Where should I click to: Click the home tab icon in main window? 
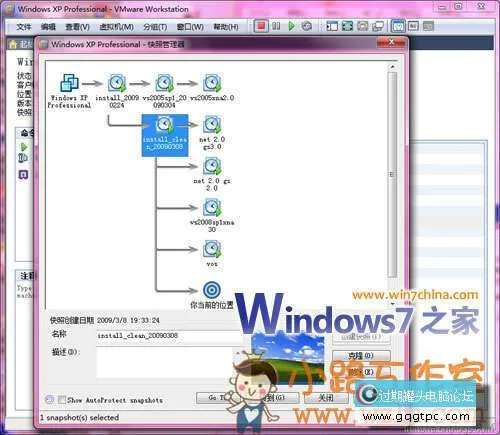pyautogui.click(x=13, y=44)
